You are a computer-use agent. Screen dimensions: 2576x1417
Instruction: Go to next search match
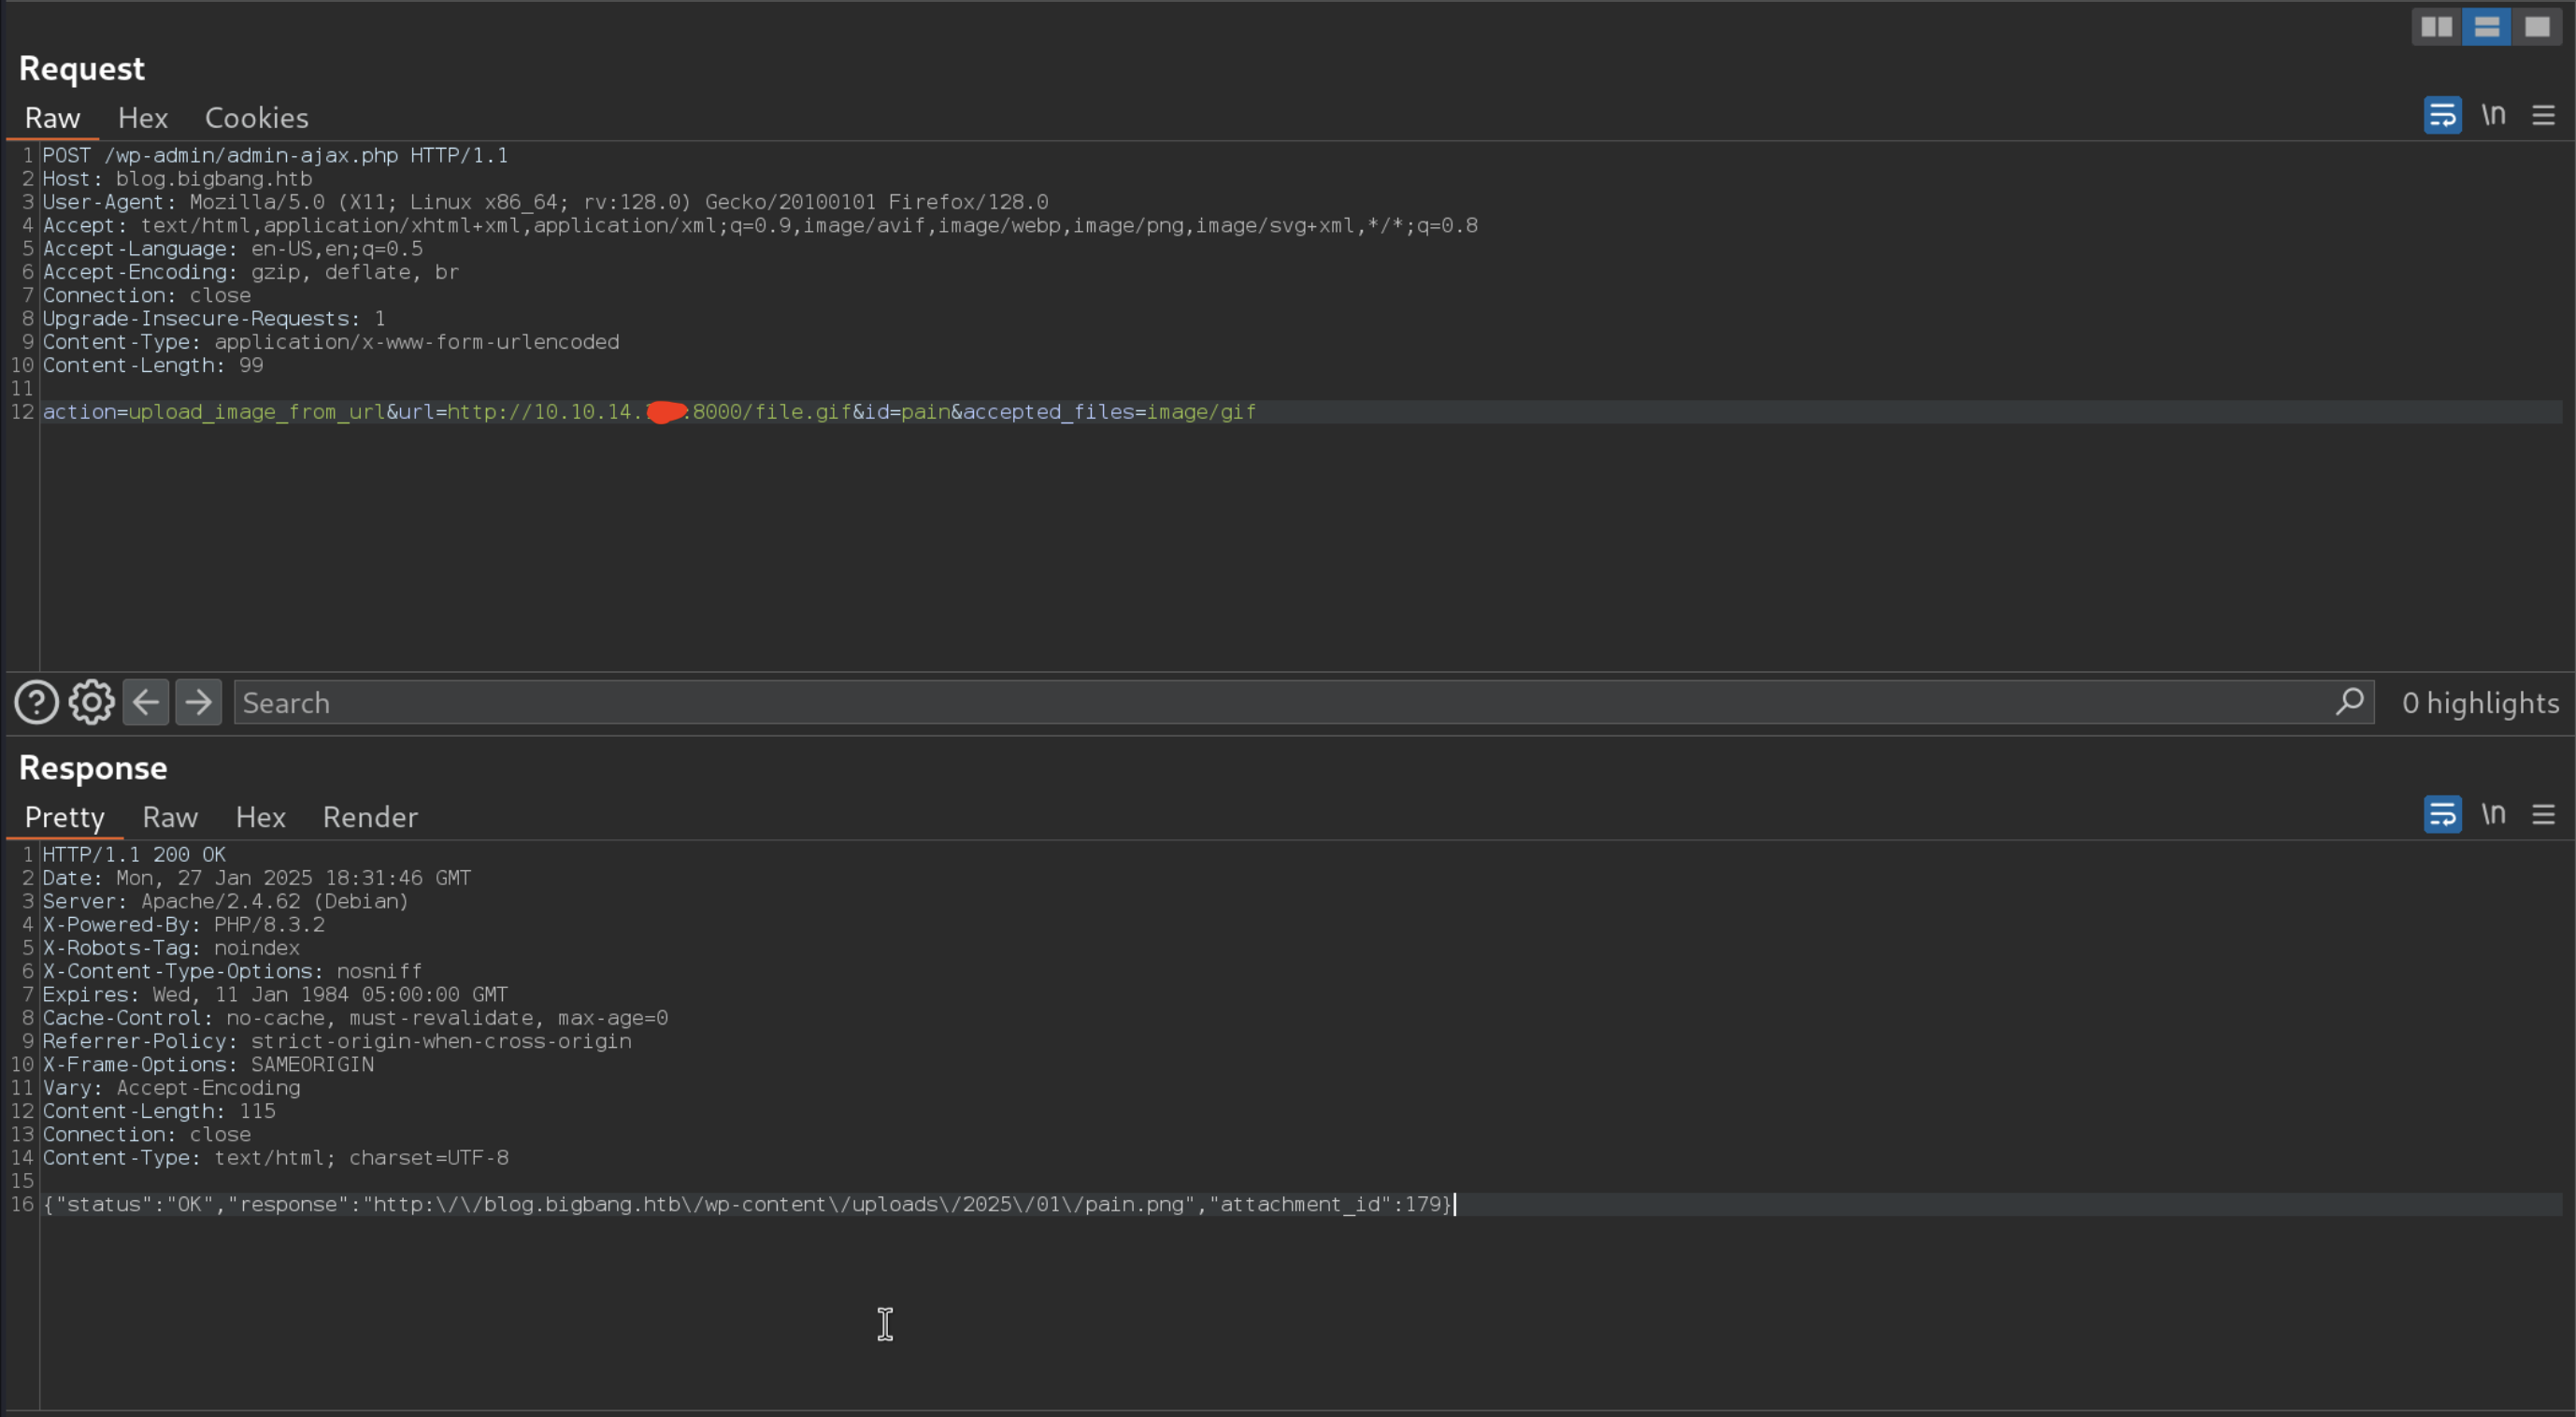199,703
